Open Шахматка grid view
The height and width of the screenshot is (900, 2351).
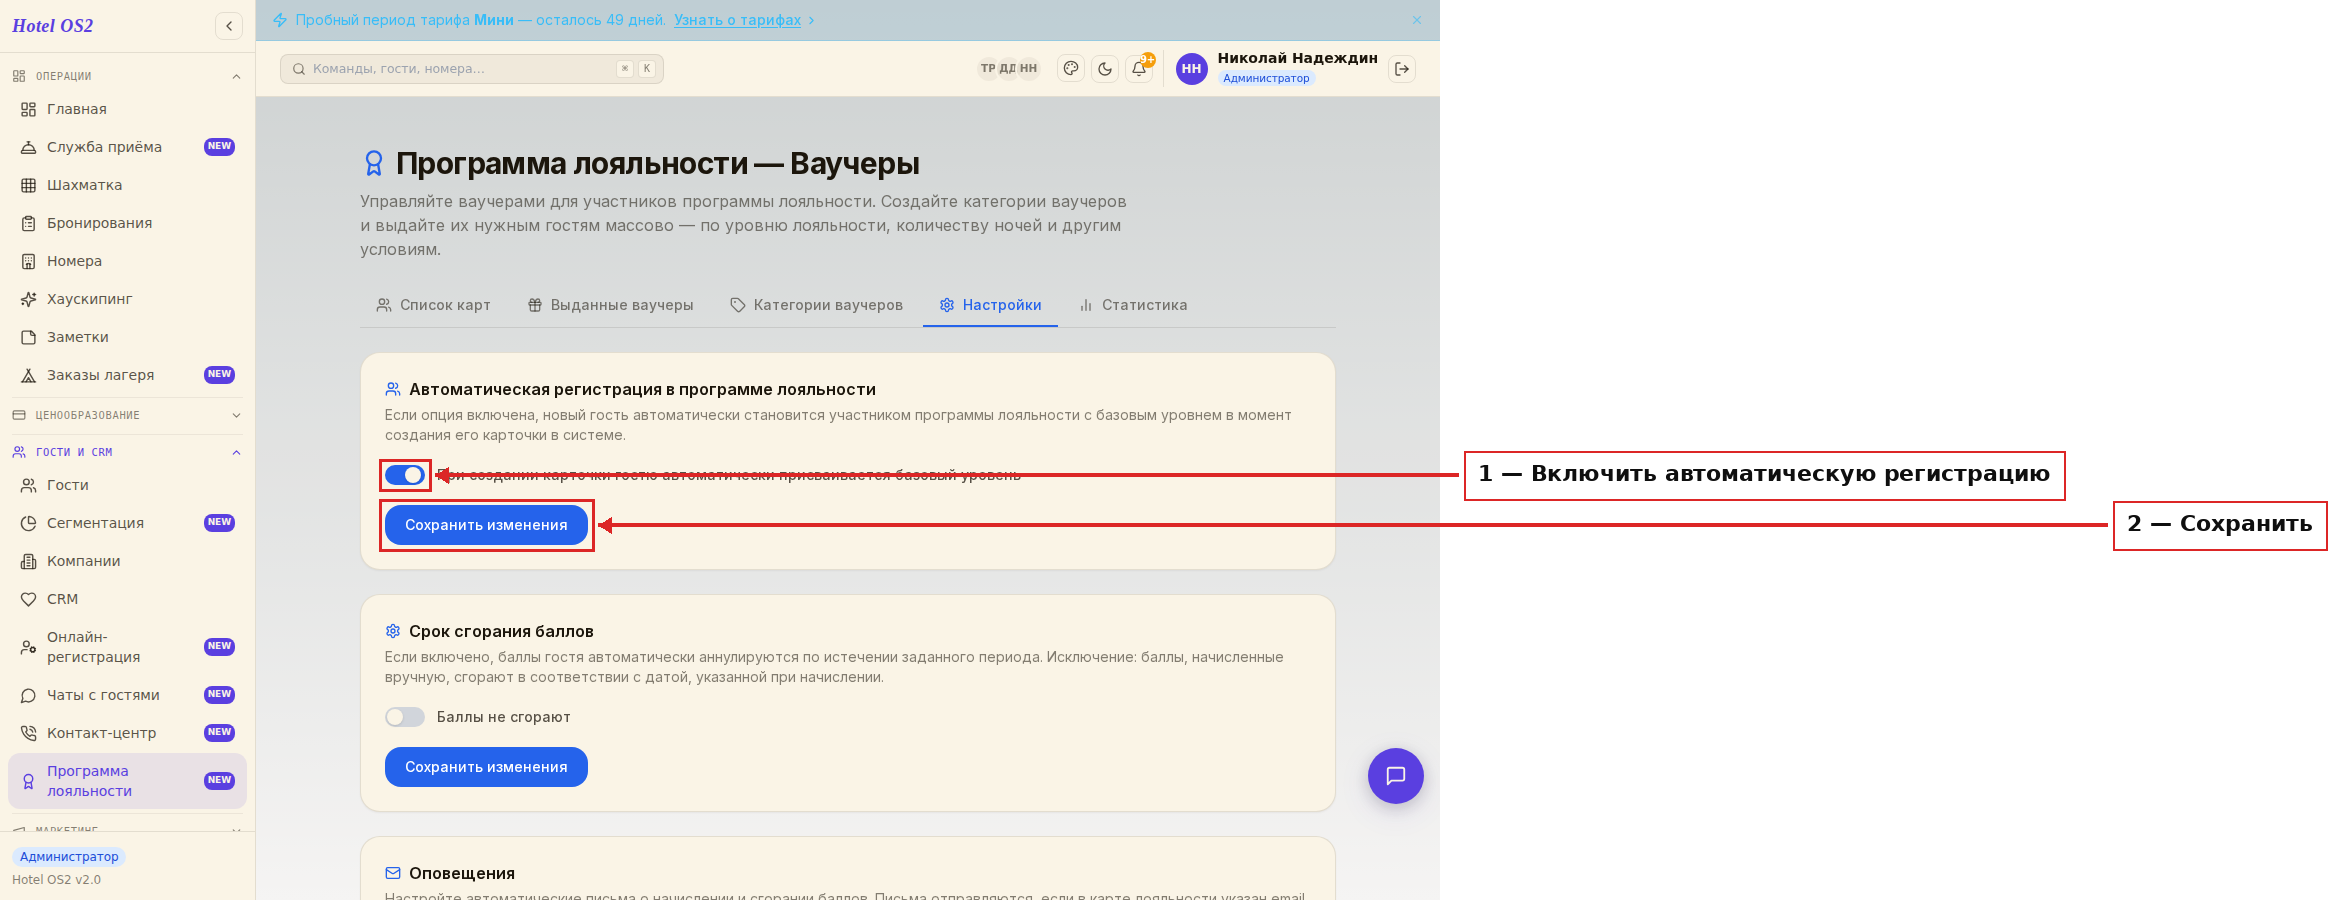coord(127,185)
